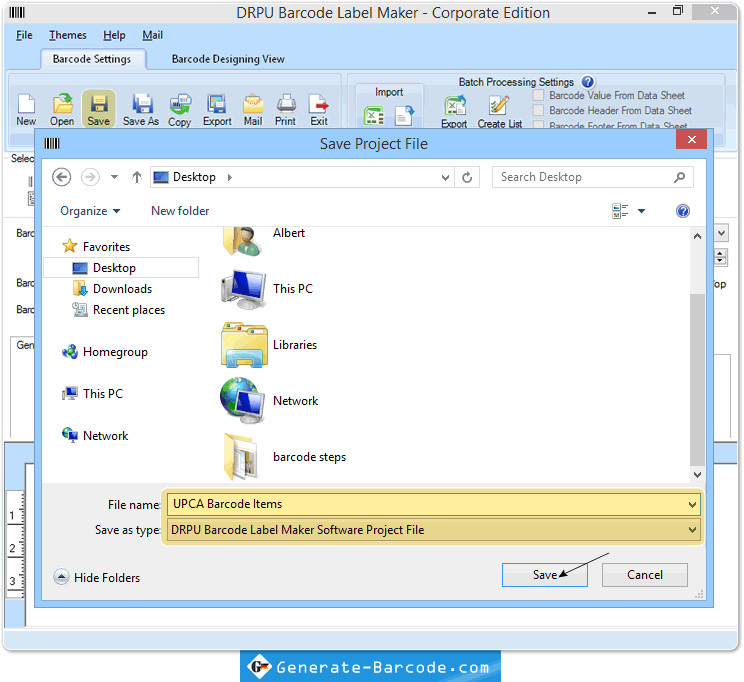Open the view options dropdown arrow

pos(642,211)
